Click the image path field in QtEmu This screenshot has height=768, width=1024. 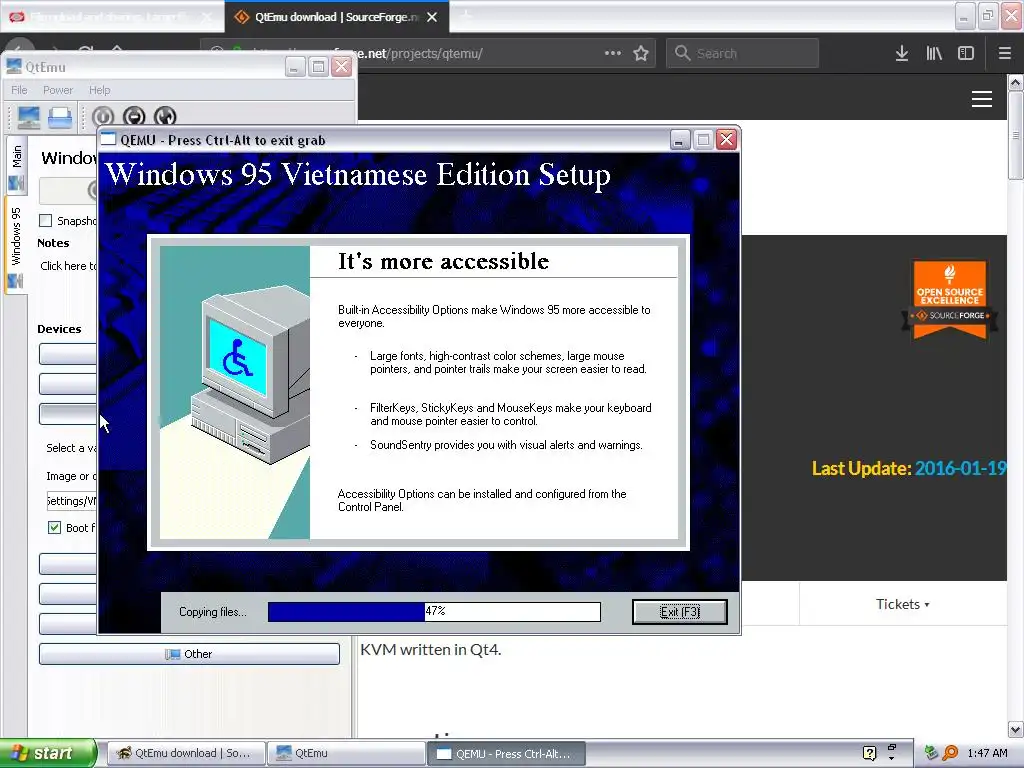point(71,501)
